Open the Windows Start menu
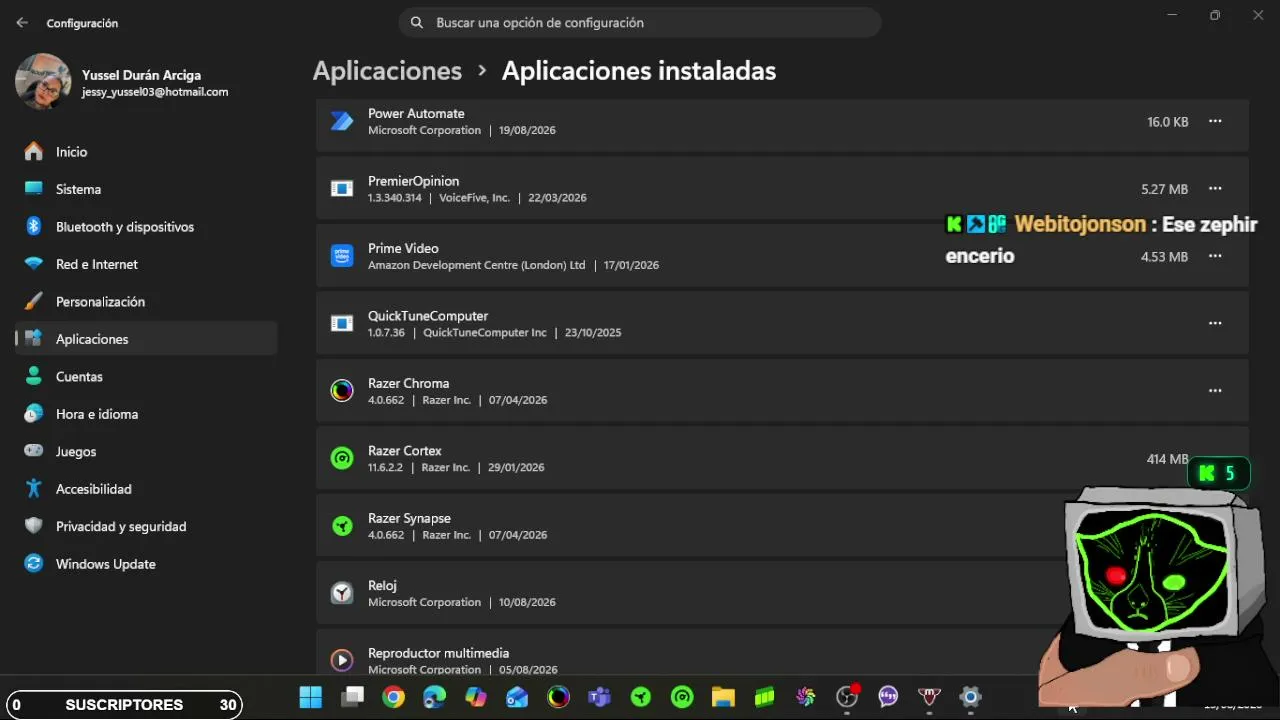Viewport: 1280px width, 720px height. tap(311, 697)
